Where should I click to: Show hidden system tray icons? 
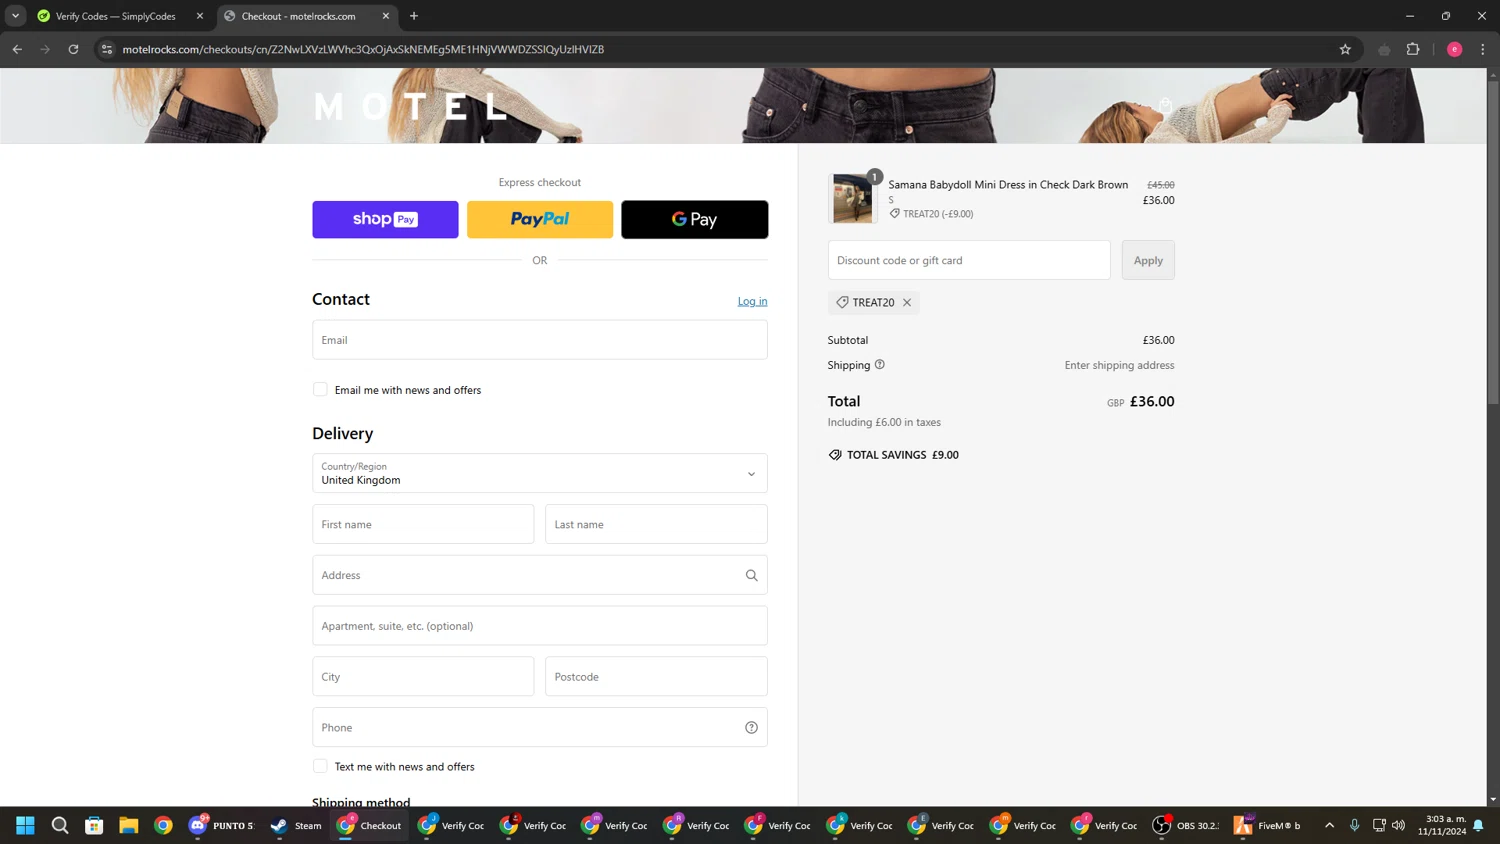click(1329, 825)
